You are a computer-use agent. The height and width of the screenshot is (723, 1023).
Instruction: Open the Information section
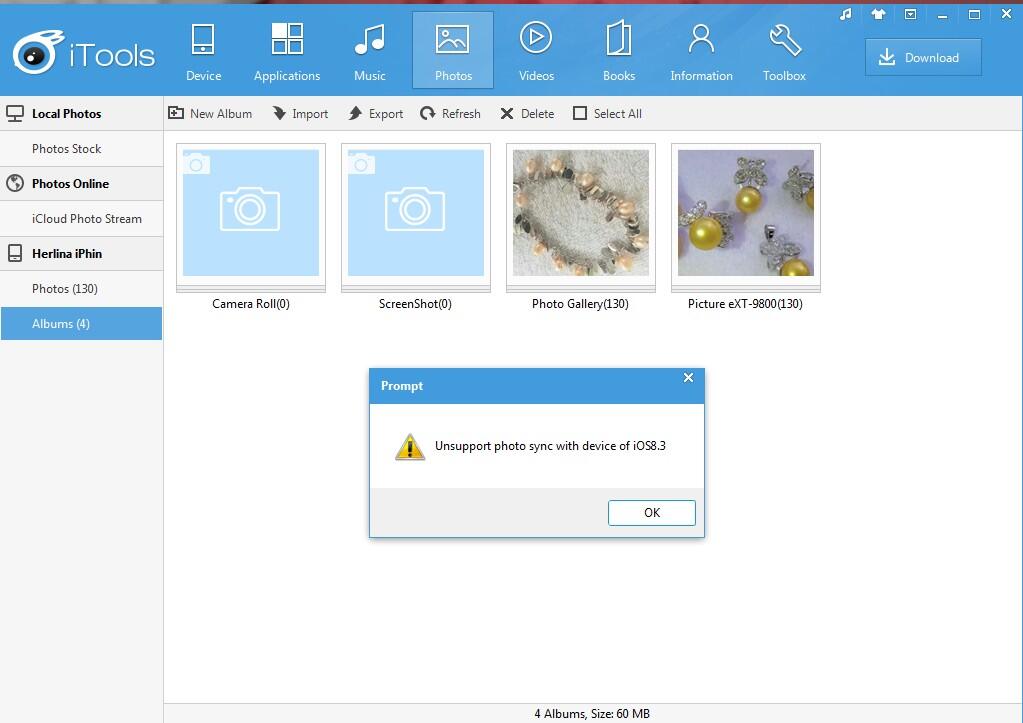pos(701,53)
